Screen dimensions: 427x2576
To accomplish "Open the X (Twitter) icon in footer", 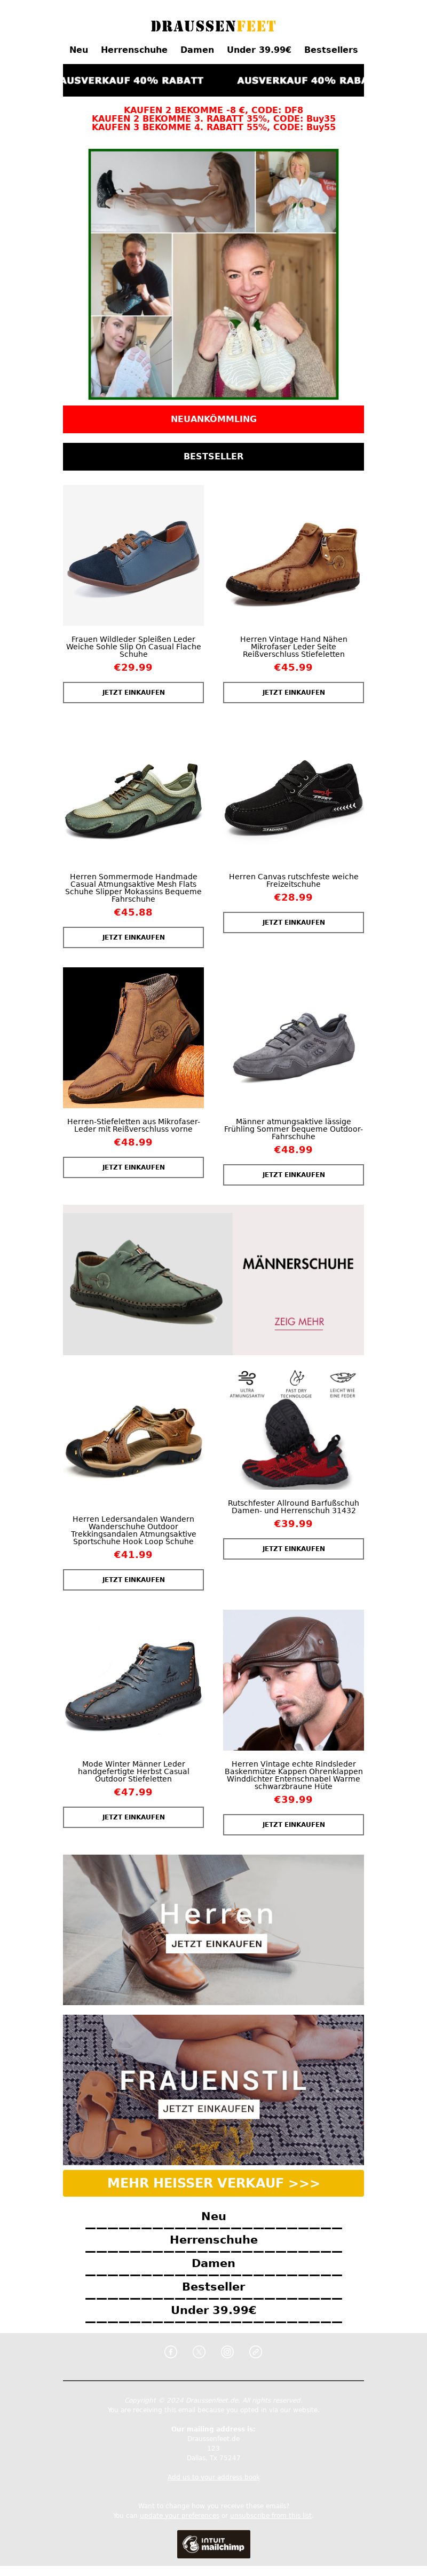I will 199,2351.
